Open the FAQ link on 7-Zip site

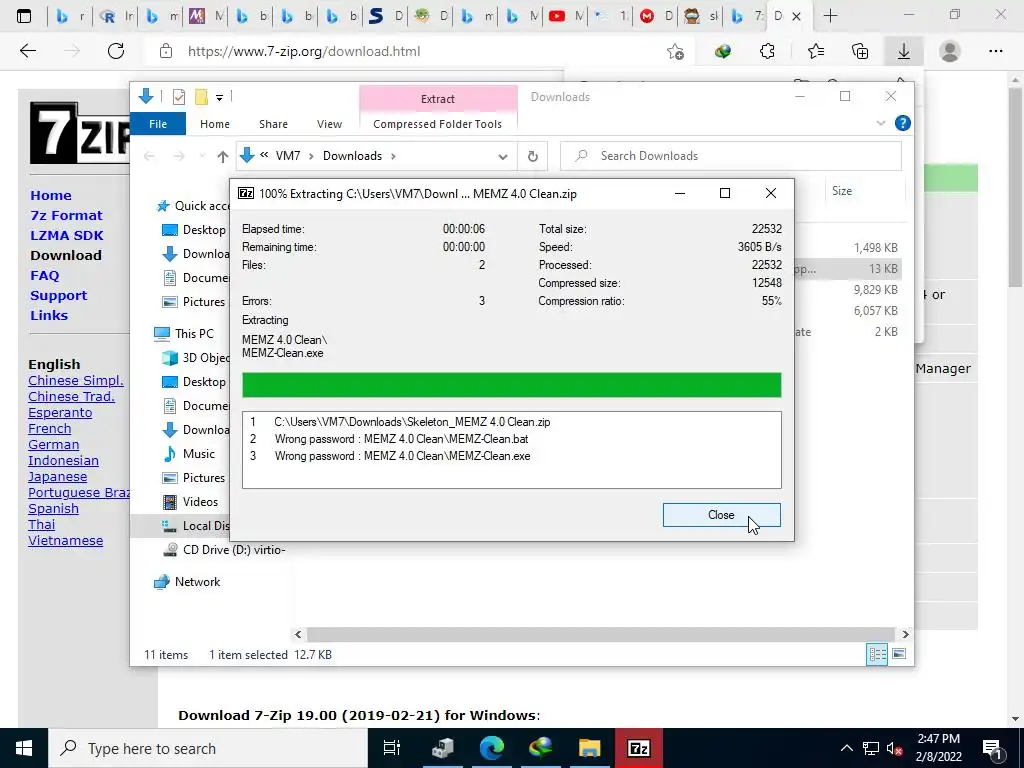pos(44,276)
